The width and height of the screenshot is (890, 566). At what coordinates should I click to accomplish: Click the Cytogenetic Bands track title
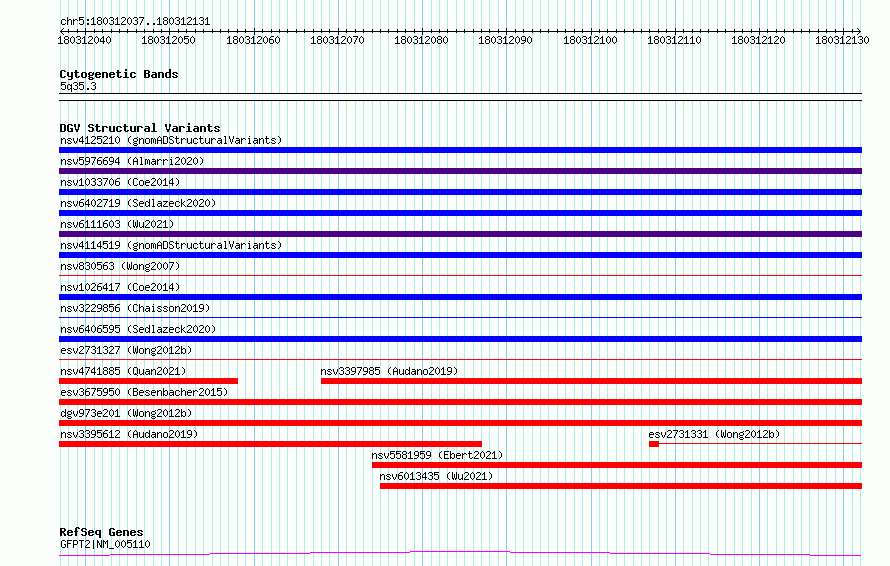pyautogui.click(x=119, y=74)
